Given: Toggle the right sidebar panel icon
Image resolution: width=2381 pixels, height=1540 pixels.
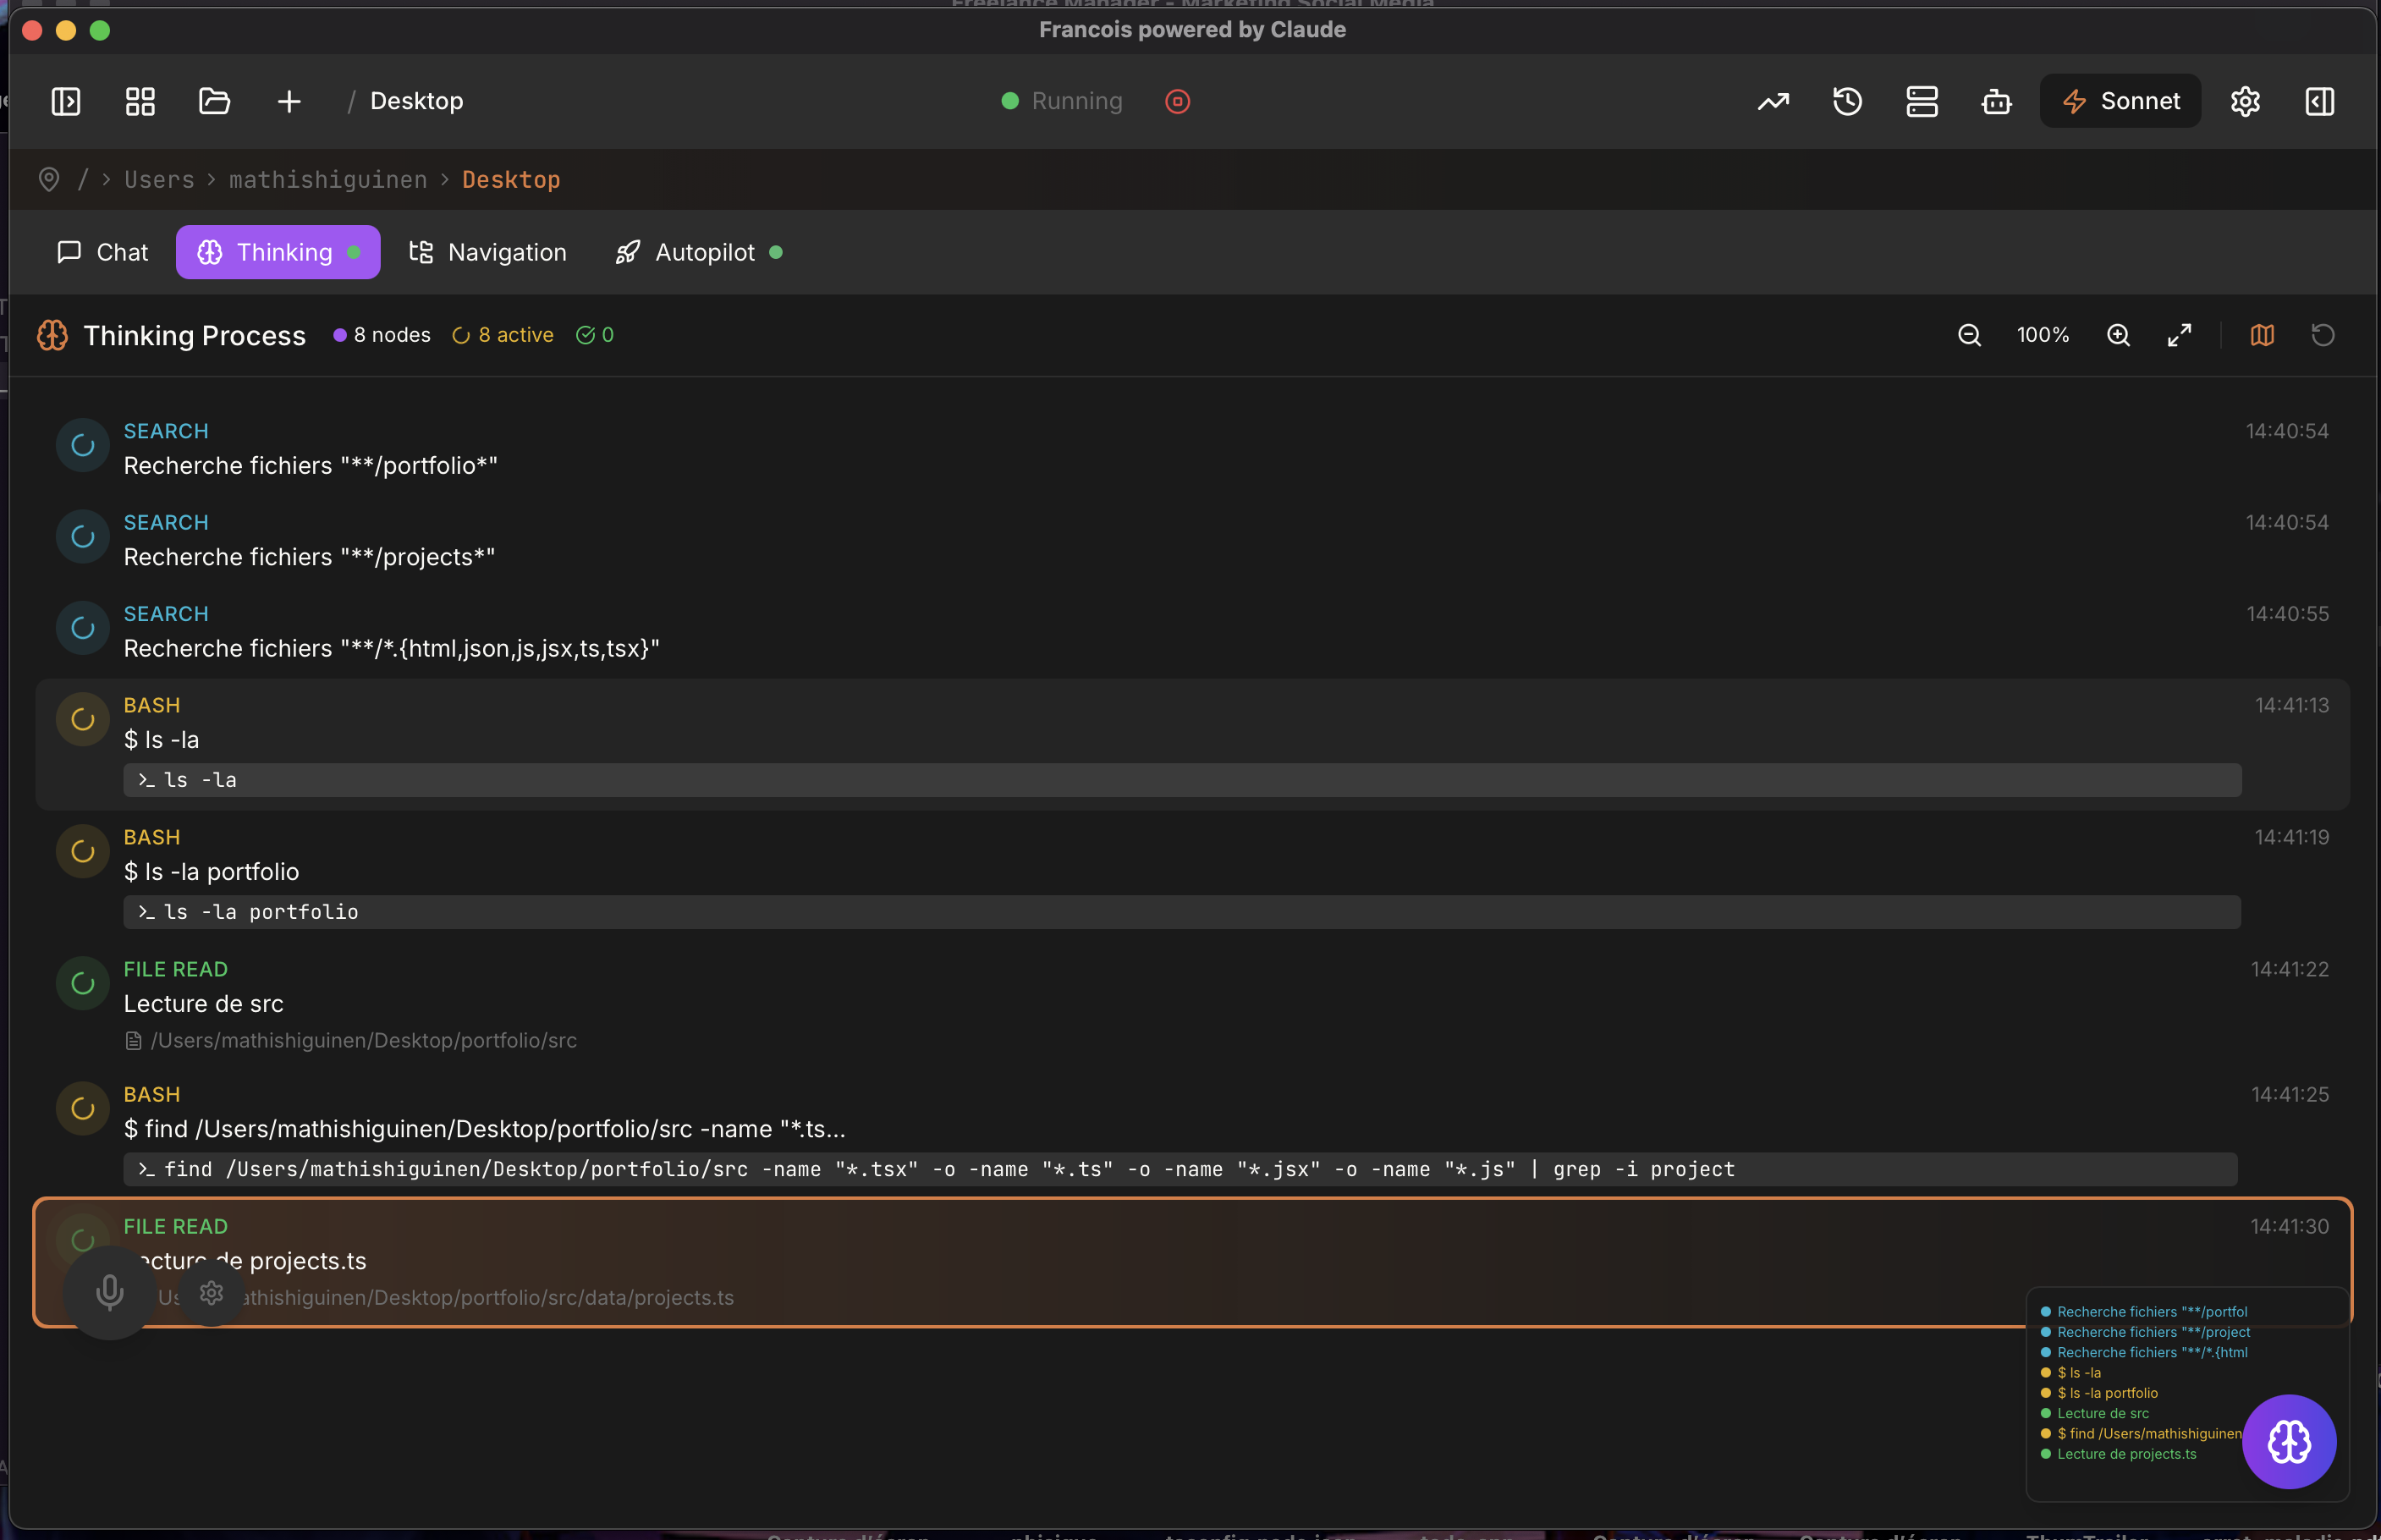Looking at the screenshot, I should point(2319,101).
